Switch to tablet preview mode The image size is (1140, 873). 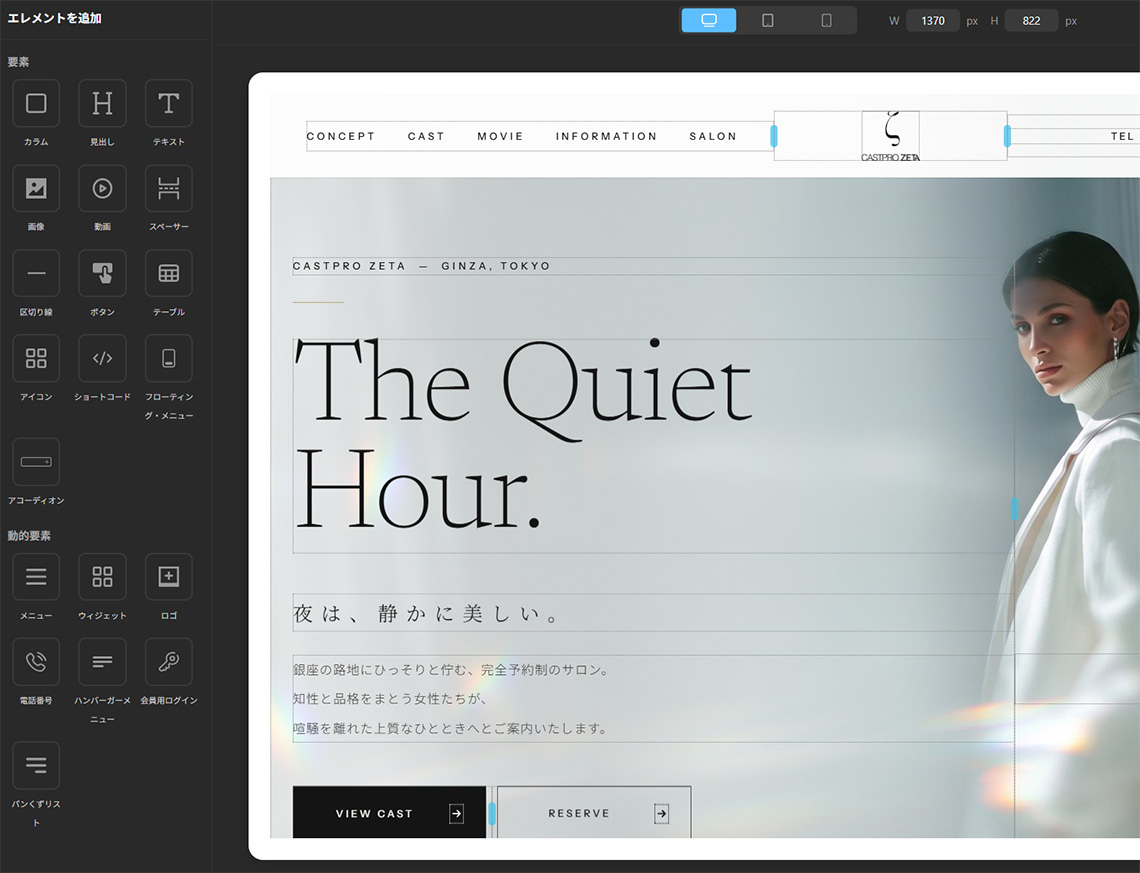[x=768, y=20]
